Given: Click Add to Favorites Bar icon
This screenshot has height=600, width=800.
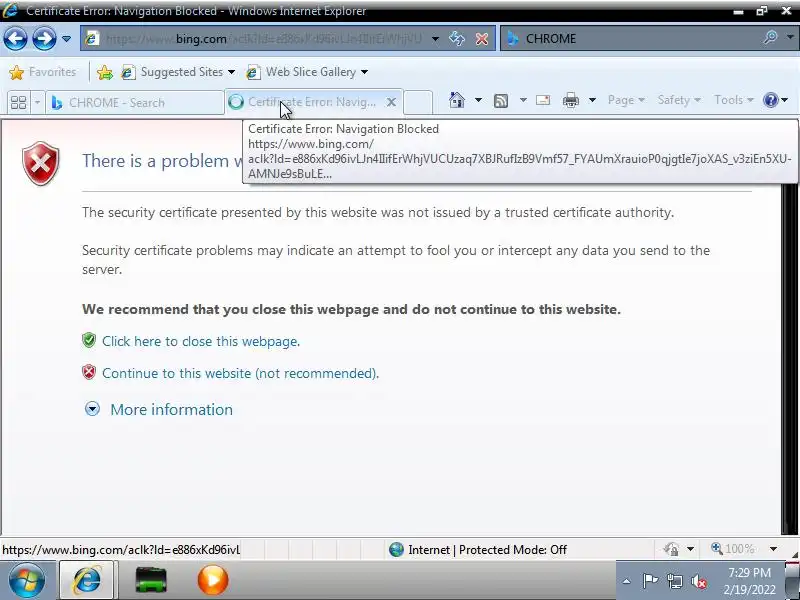Looking at the screenshot, I should 105,72.
